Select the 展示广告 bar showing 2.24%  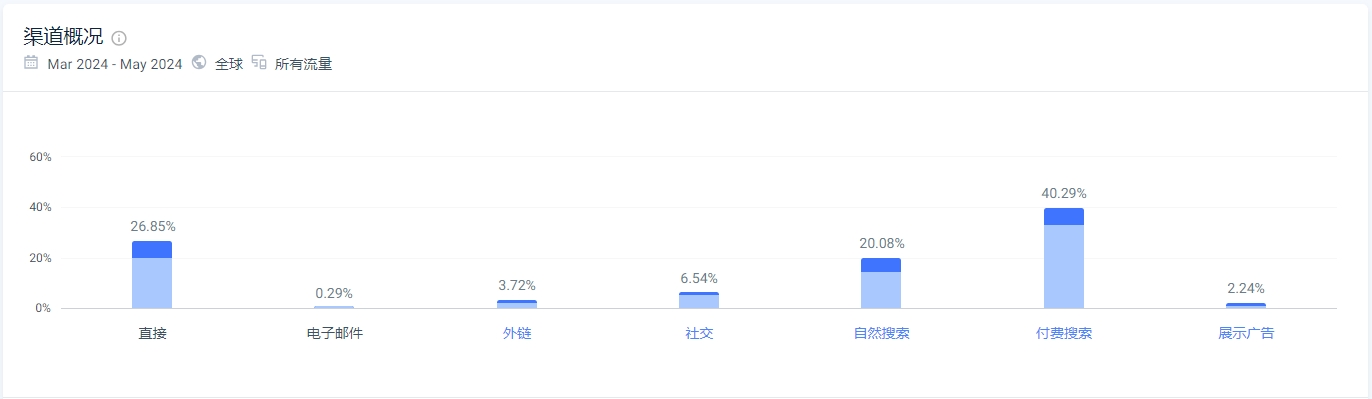pos(1246,305)
